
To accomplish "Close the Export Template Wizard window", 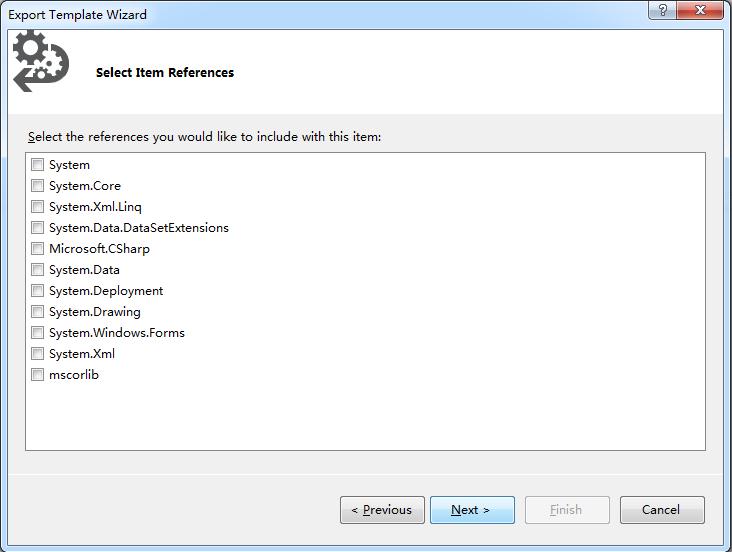I will 700,10.
